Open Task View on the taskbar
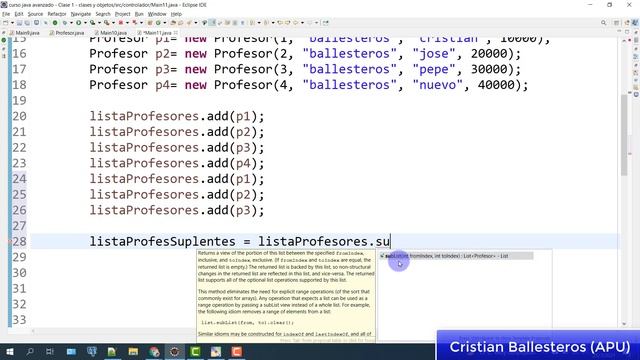This screenshot has width=640, height=360. pyautogui.click(x=50, y=351)
